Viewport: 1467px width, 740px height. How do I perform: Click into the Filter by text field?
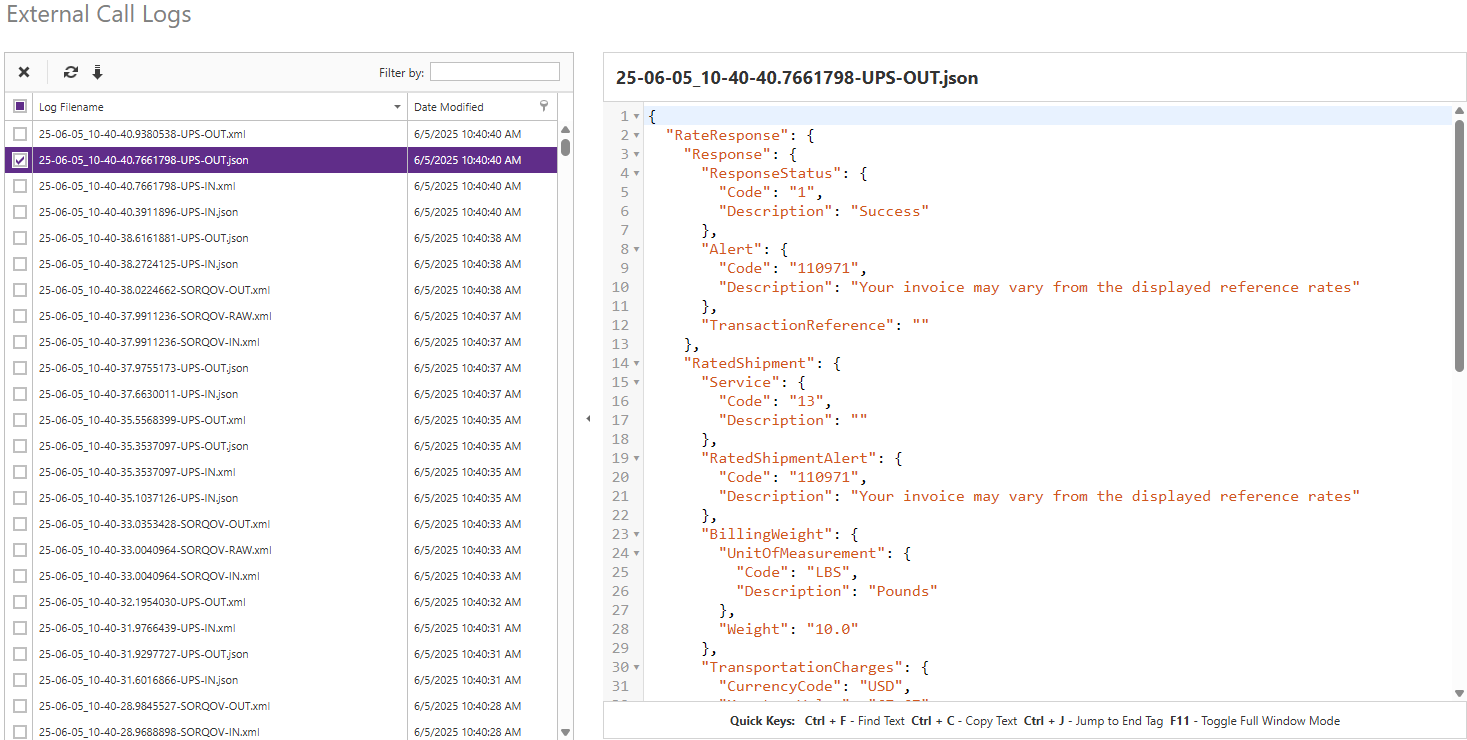pyautogui.click(x=495, y=72)
